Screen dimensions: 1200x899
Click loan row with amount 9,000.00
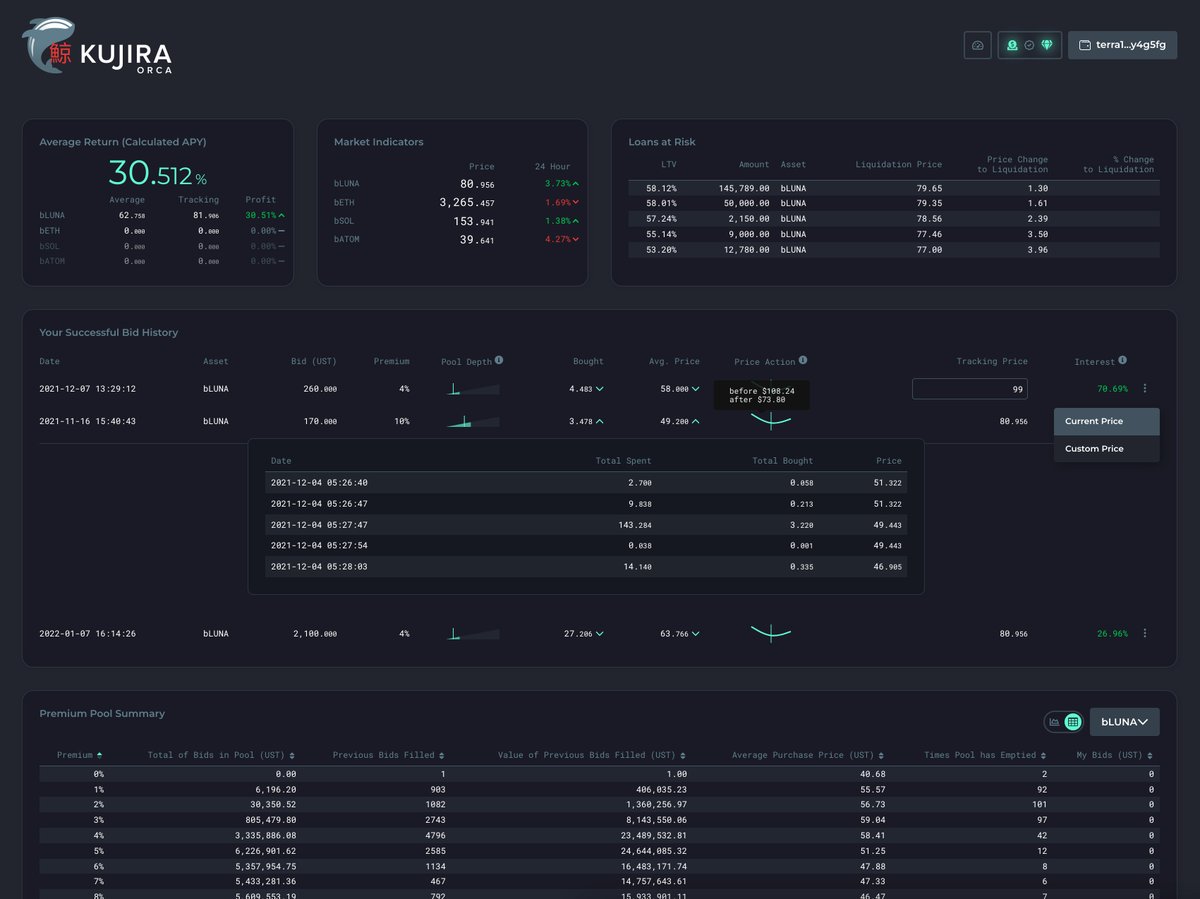coord(894,234)
